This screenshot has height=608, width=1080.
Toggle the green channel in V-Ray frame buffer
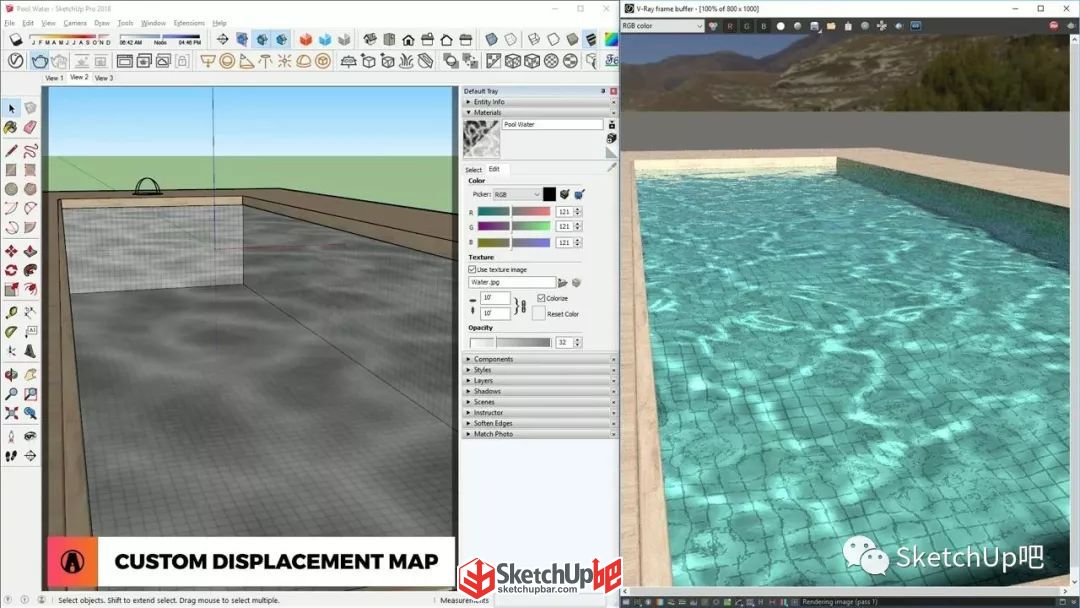coord(747,26)
